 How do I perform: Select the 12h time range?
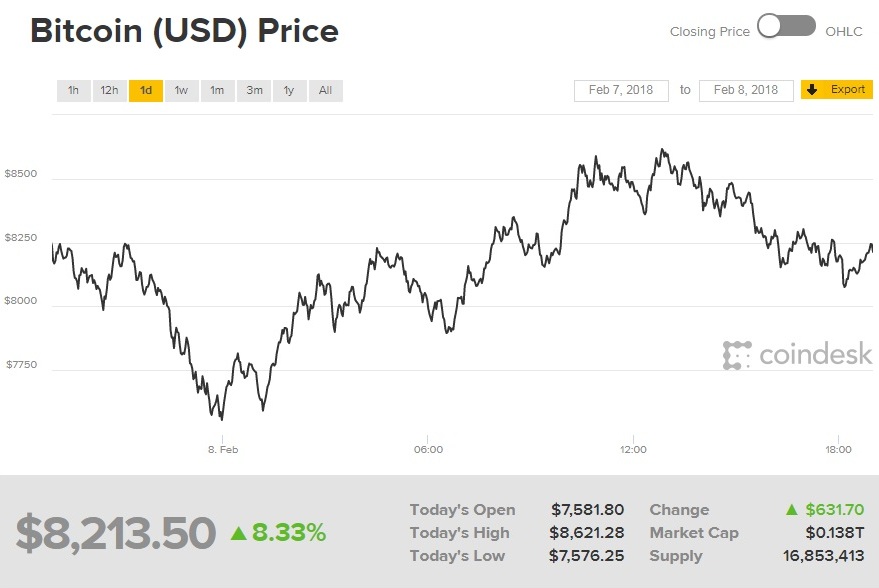109,91
